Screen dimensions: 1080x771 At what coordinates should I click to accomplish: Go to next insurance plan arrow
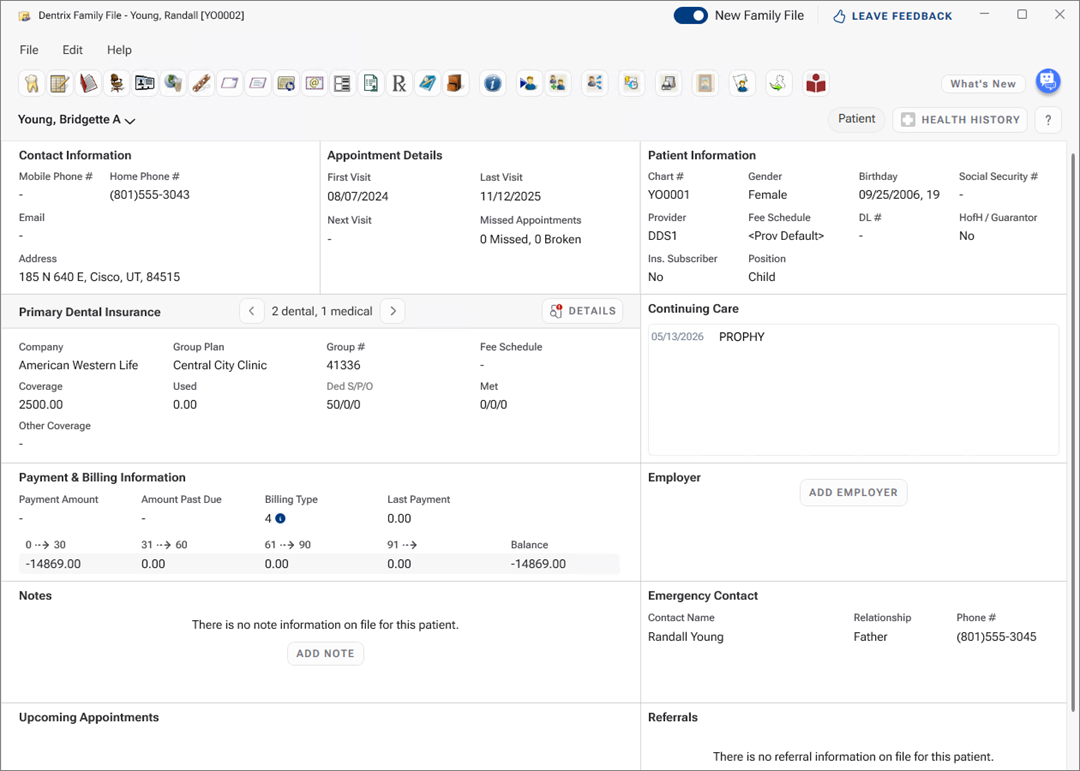tap(393, 311)
